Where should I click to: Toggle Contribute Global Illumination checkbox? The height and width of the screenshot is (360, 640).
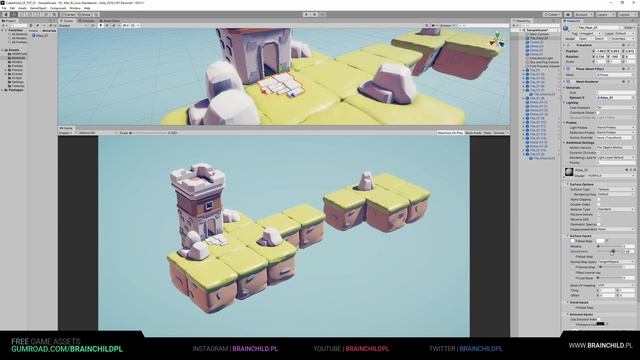click(x=598, y=113)
